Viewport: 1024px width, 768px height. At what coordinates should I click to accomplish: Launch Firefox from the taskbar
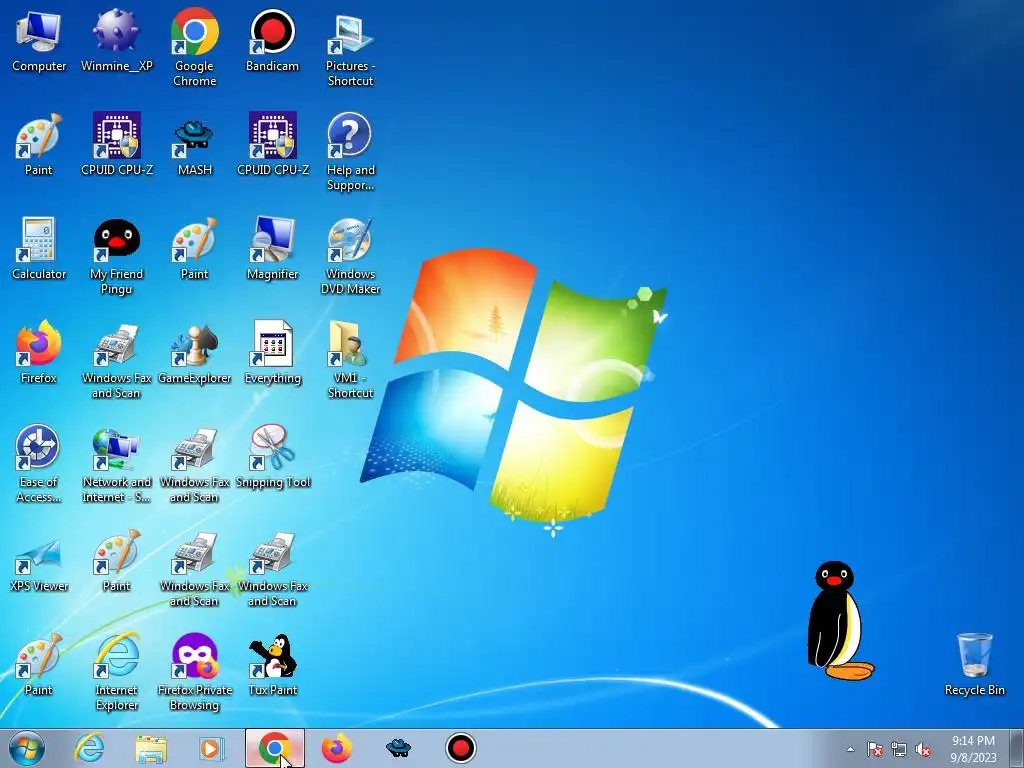click(337, 748)
